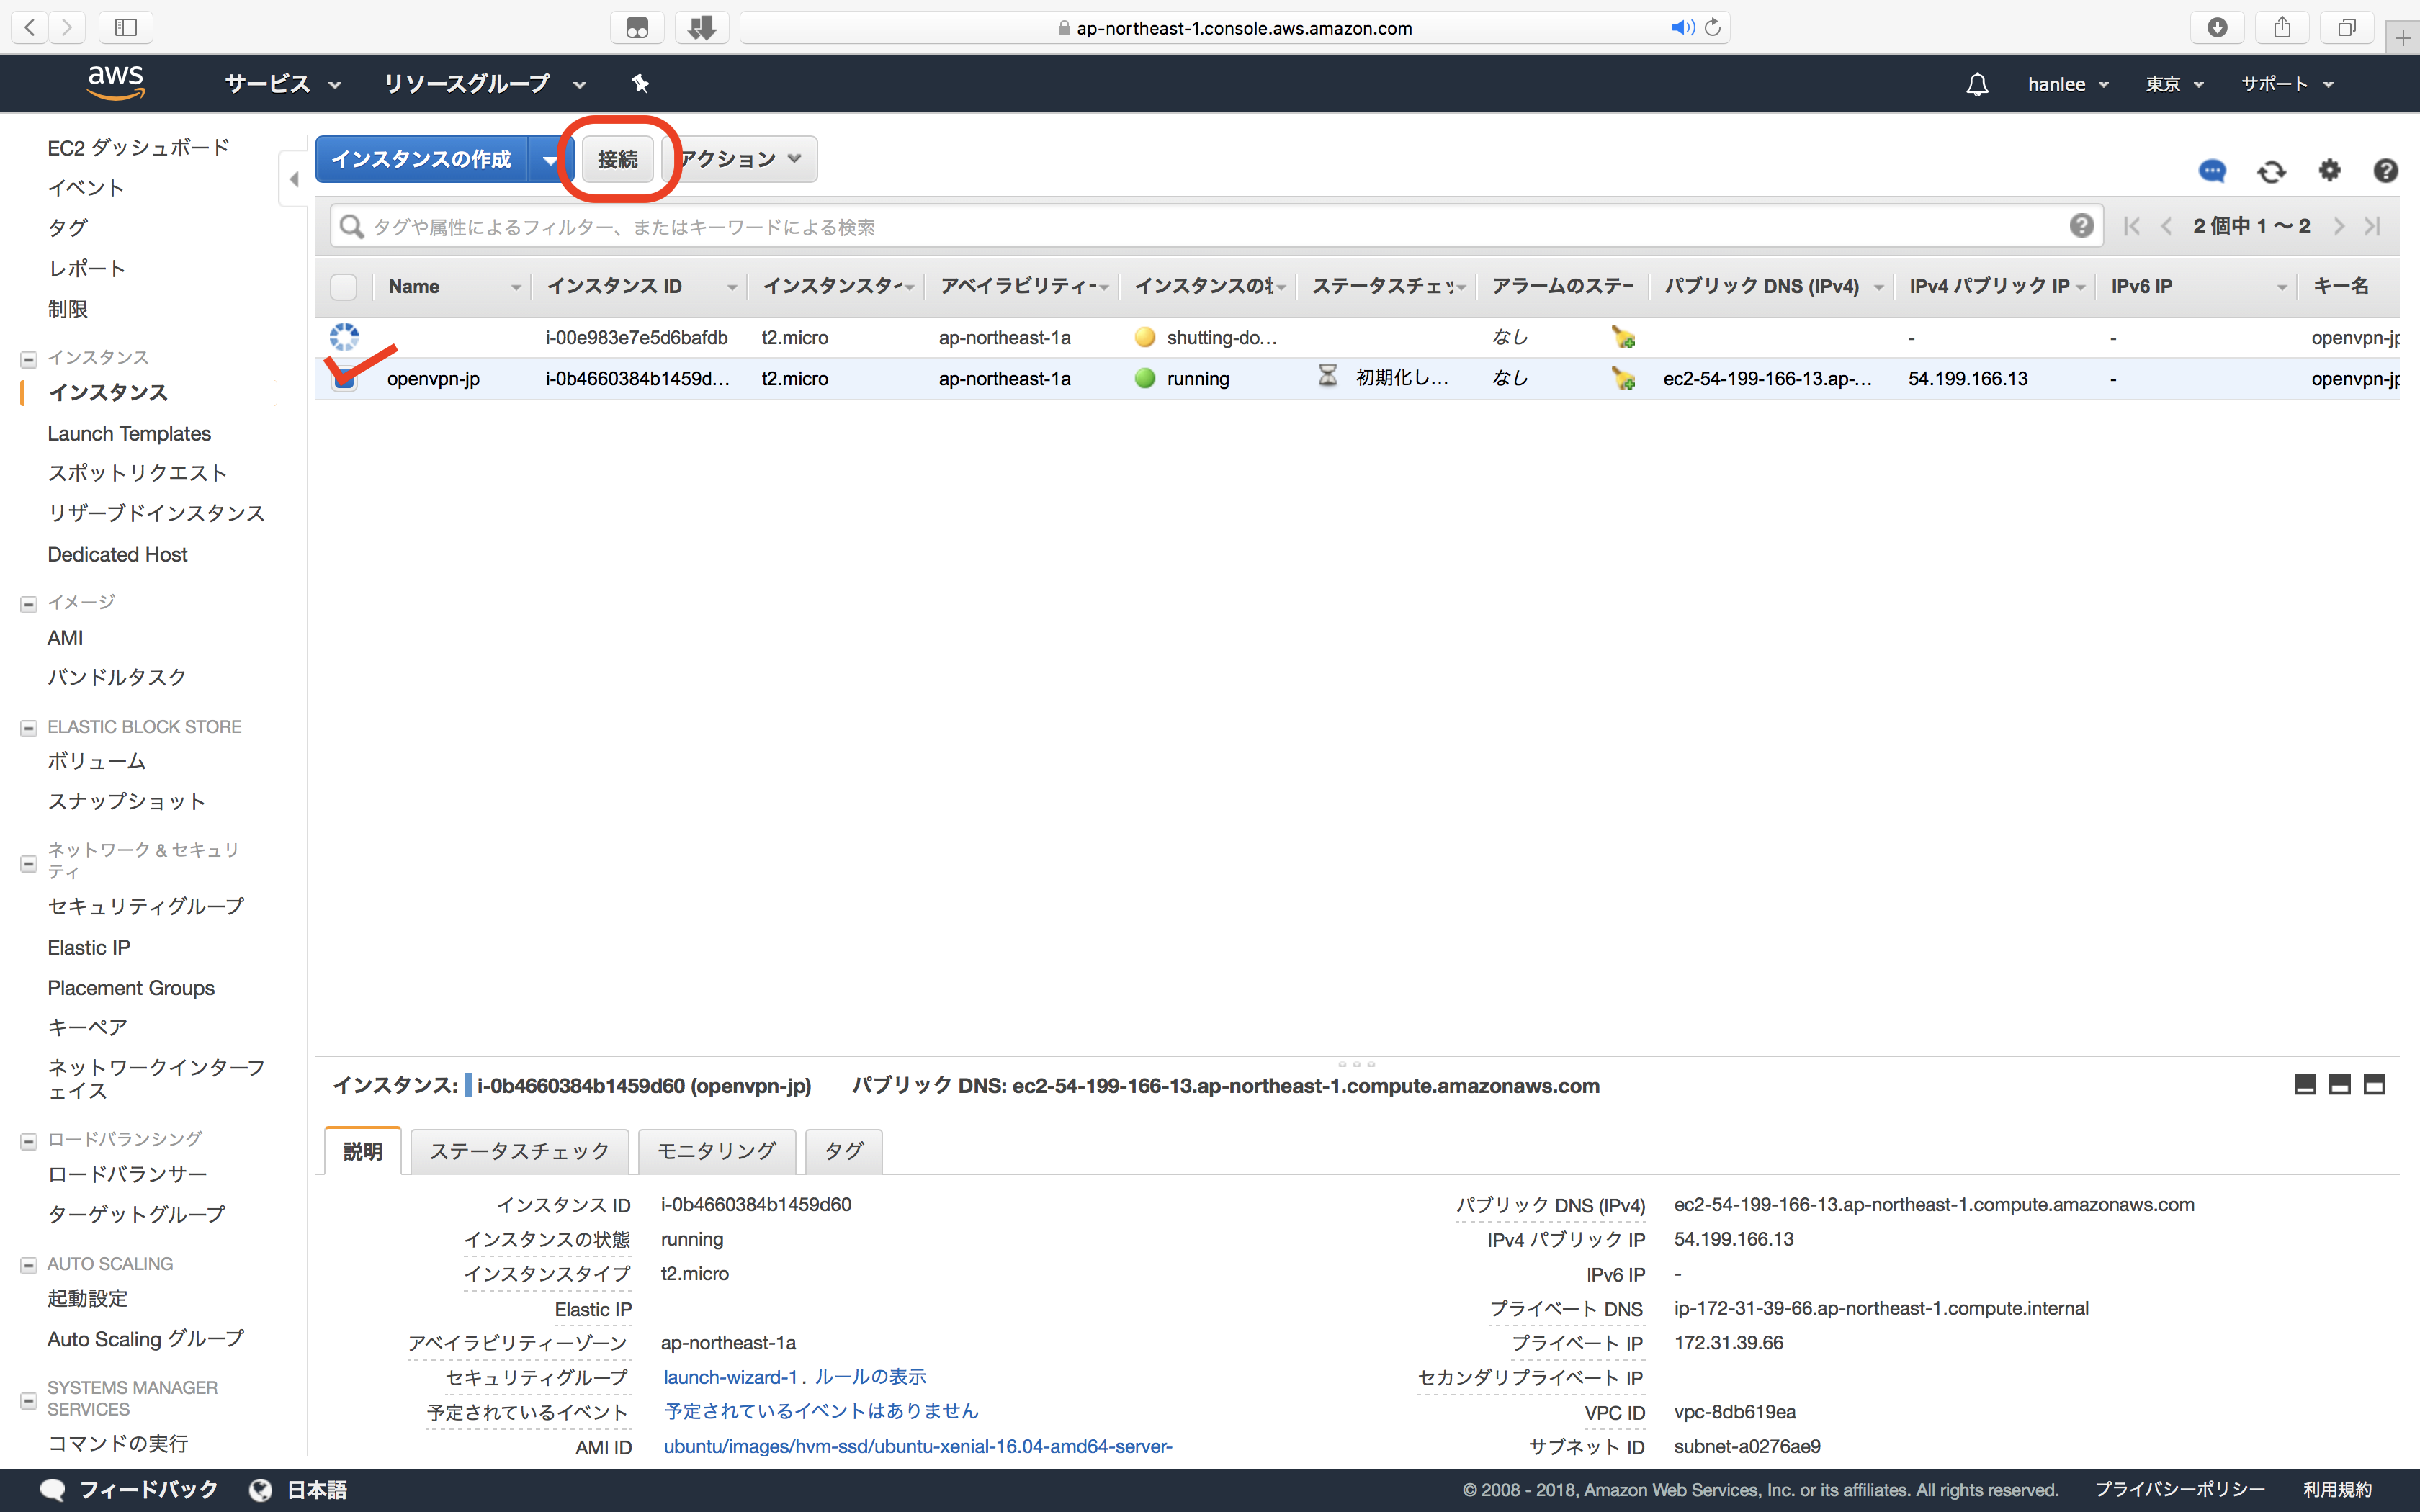Screen dimensions: 2420x1512
Task: Click the フィードバック footer button
Action: 128,1490
